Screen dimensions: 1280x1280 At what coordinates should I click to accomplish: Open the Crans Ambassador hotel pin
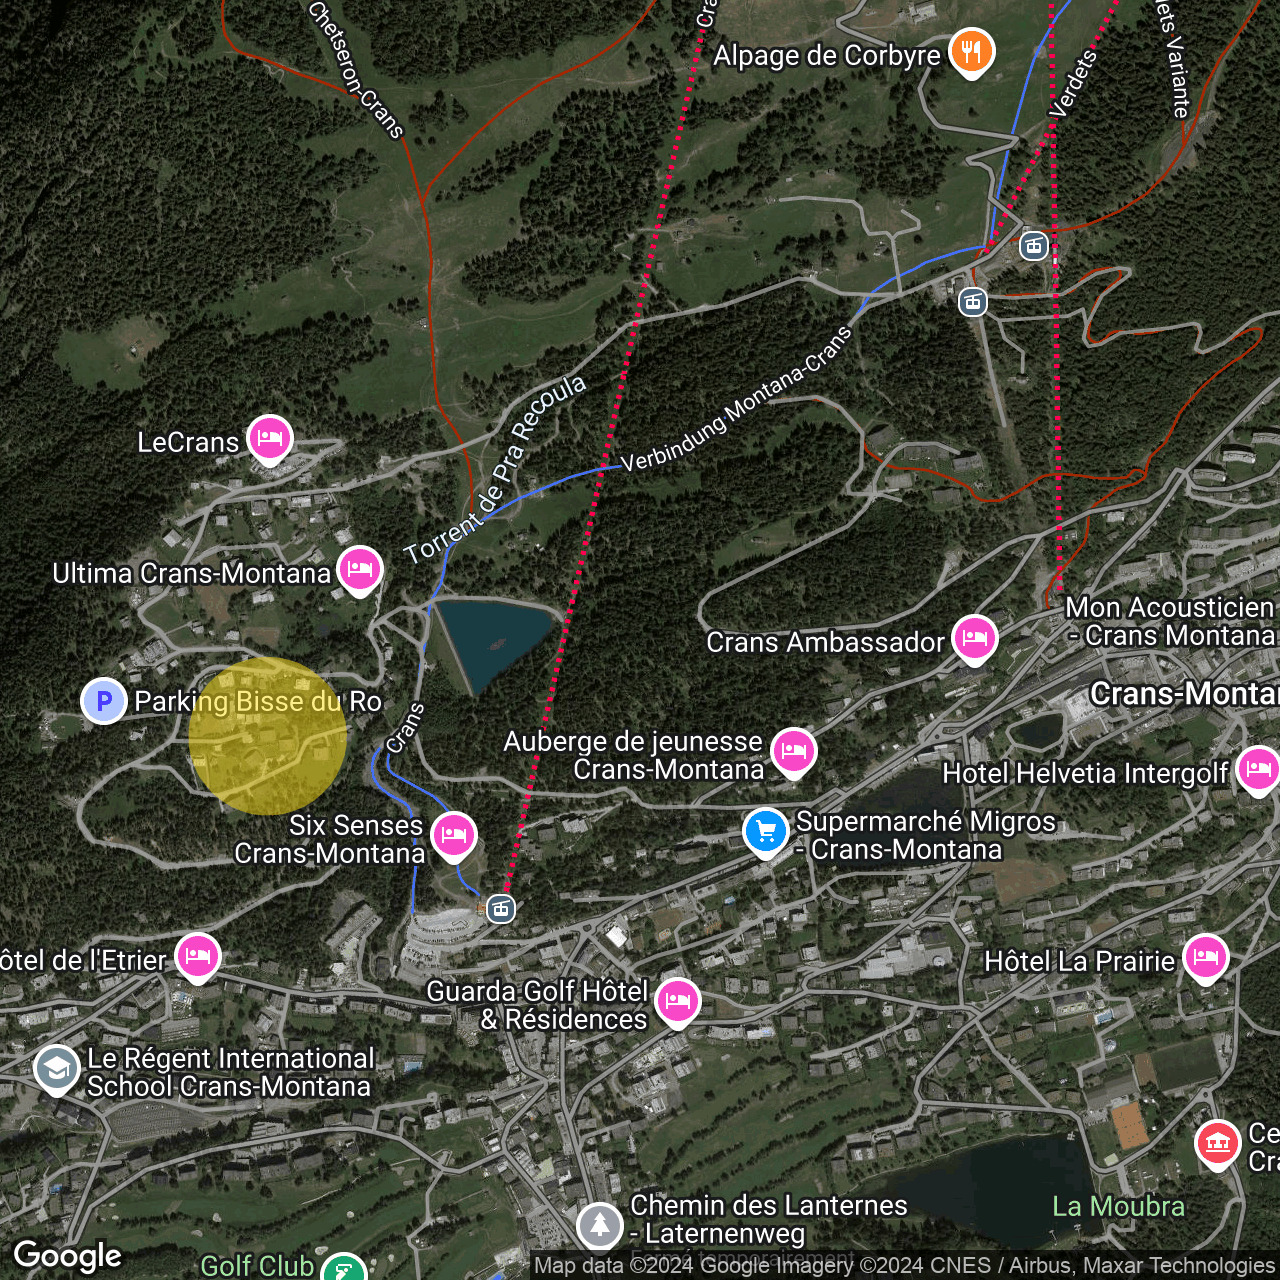(x=974, y=636)
